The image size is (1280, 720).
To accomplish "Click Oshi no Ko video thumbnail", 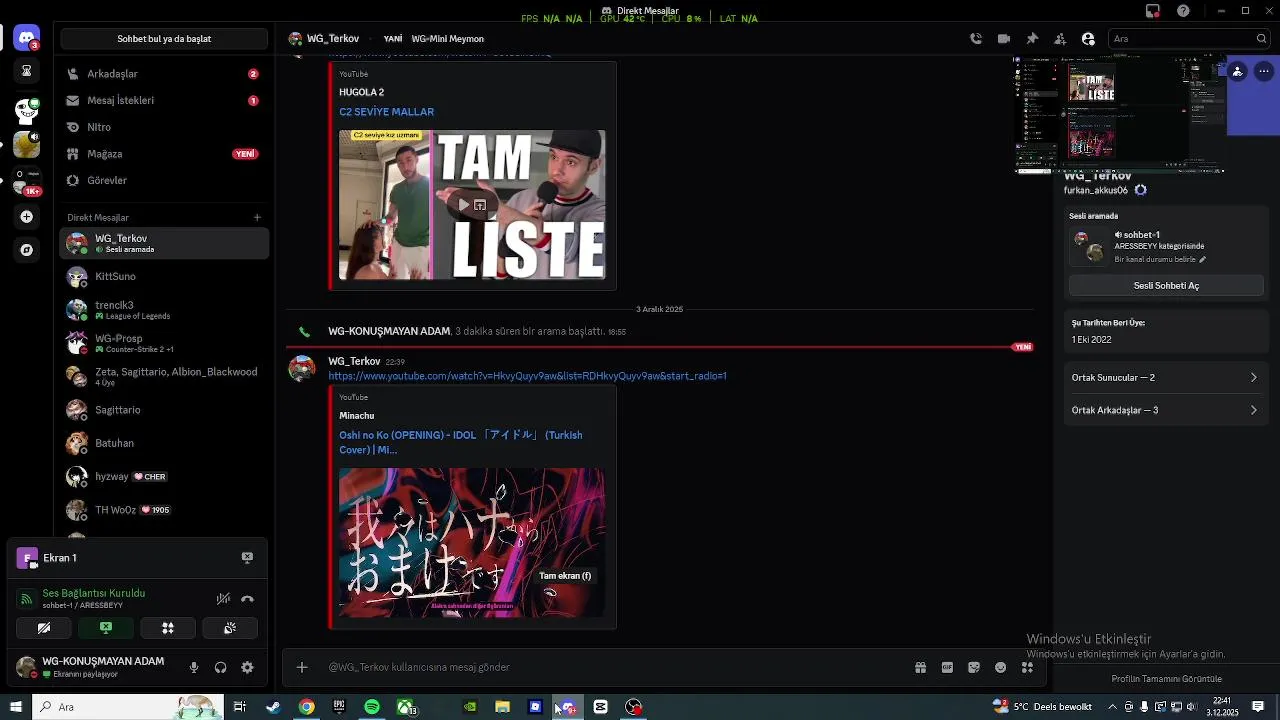I will point(472,543).
